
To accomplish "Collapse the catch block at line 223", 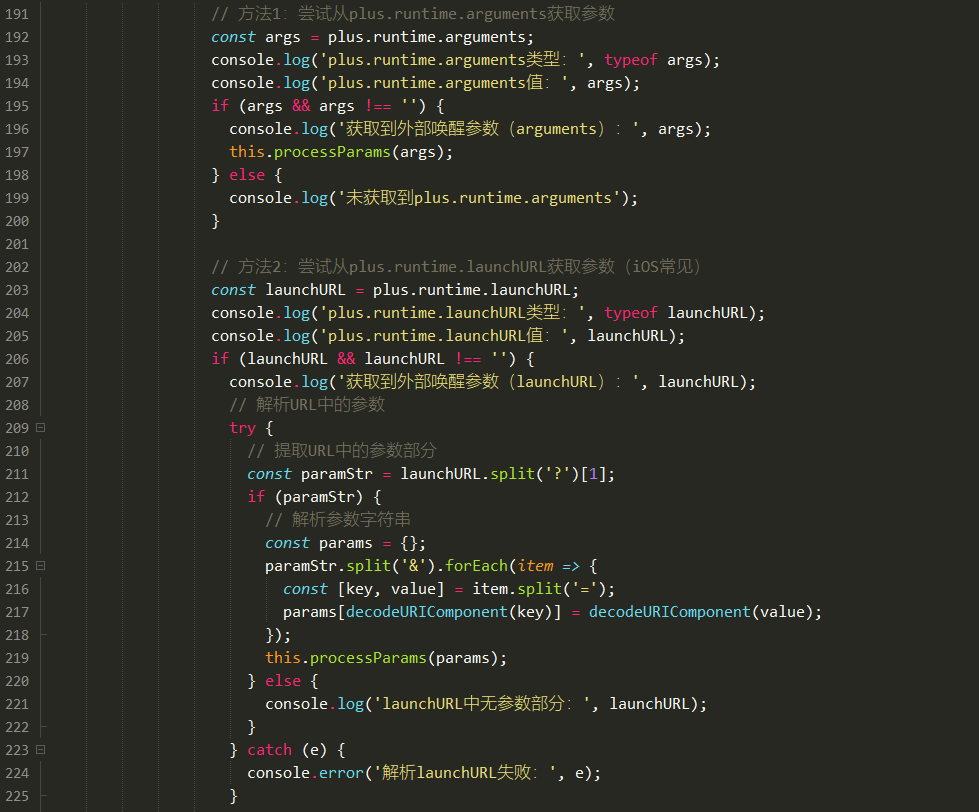I will (41, 749).
